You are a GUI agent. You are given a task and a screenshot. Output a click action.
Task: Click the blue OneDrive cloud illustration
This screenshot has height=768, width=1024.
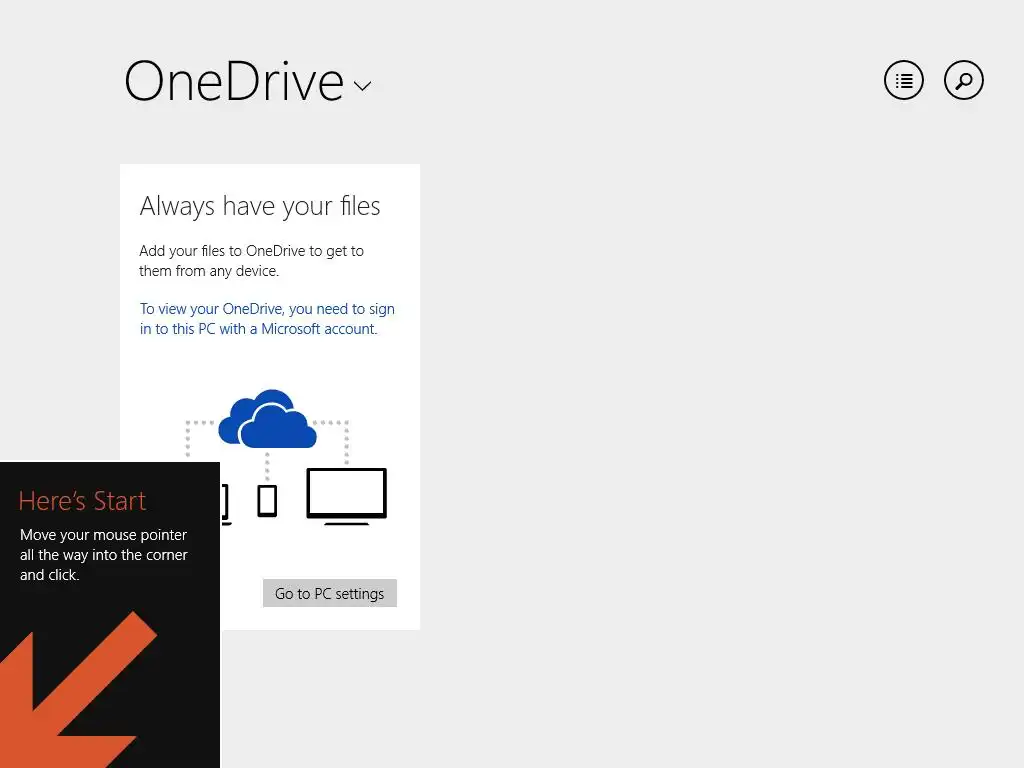(x=268, y=419)
